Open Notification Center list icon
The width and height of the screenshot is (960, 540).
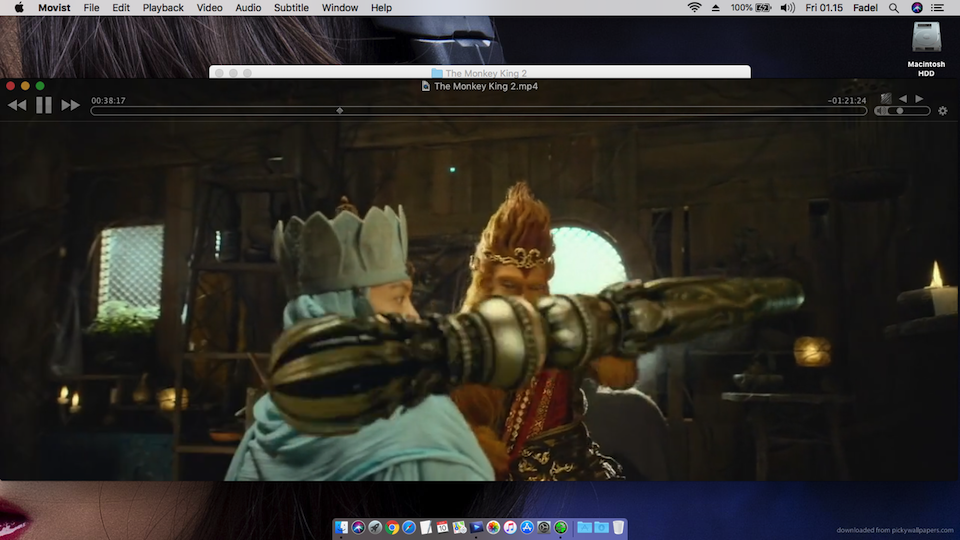[937, 8]
